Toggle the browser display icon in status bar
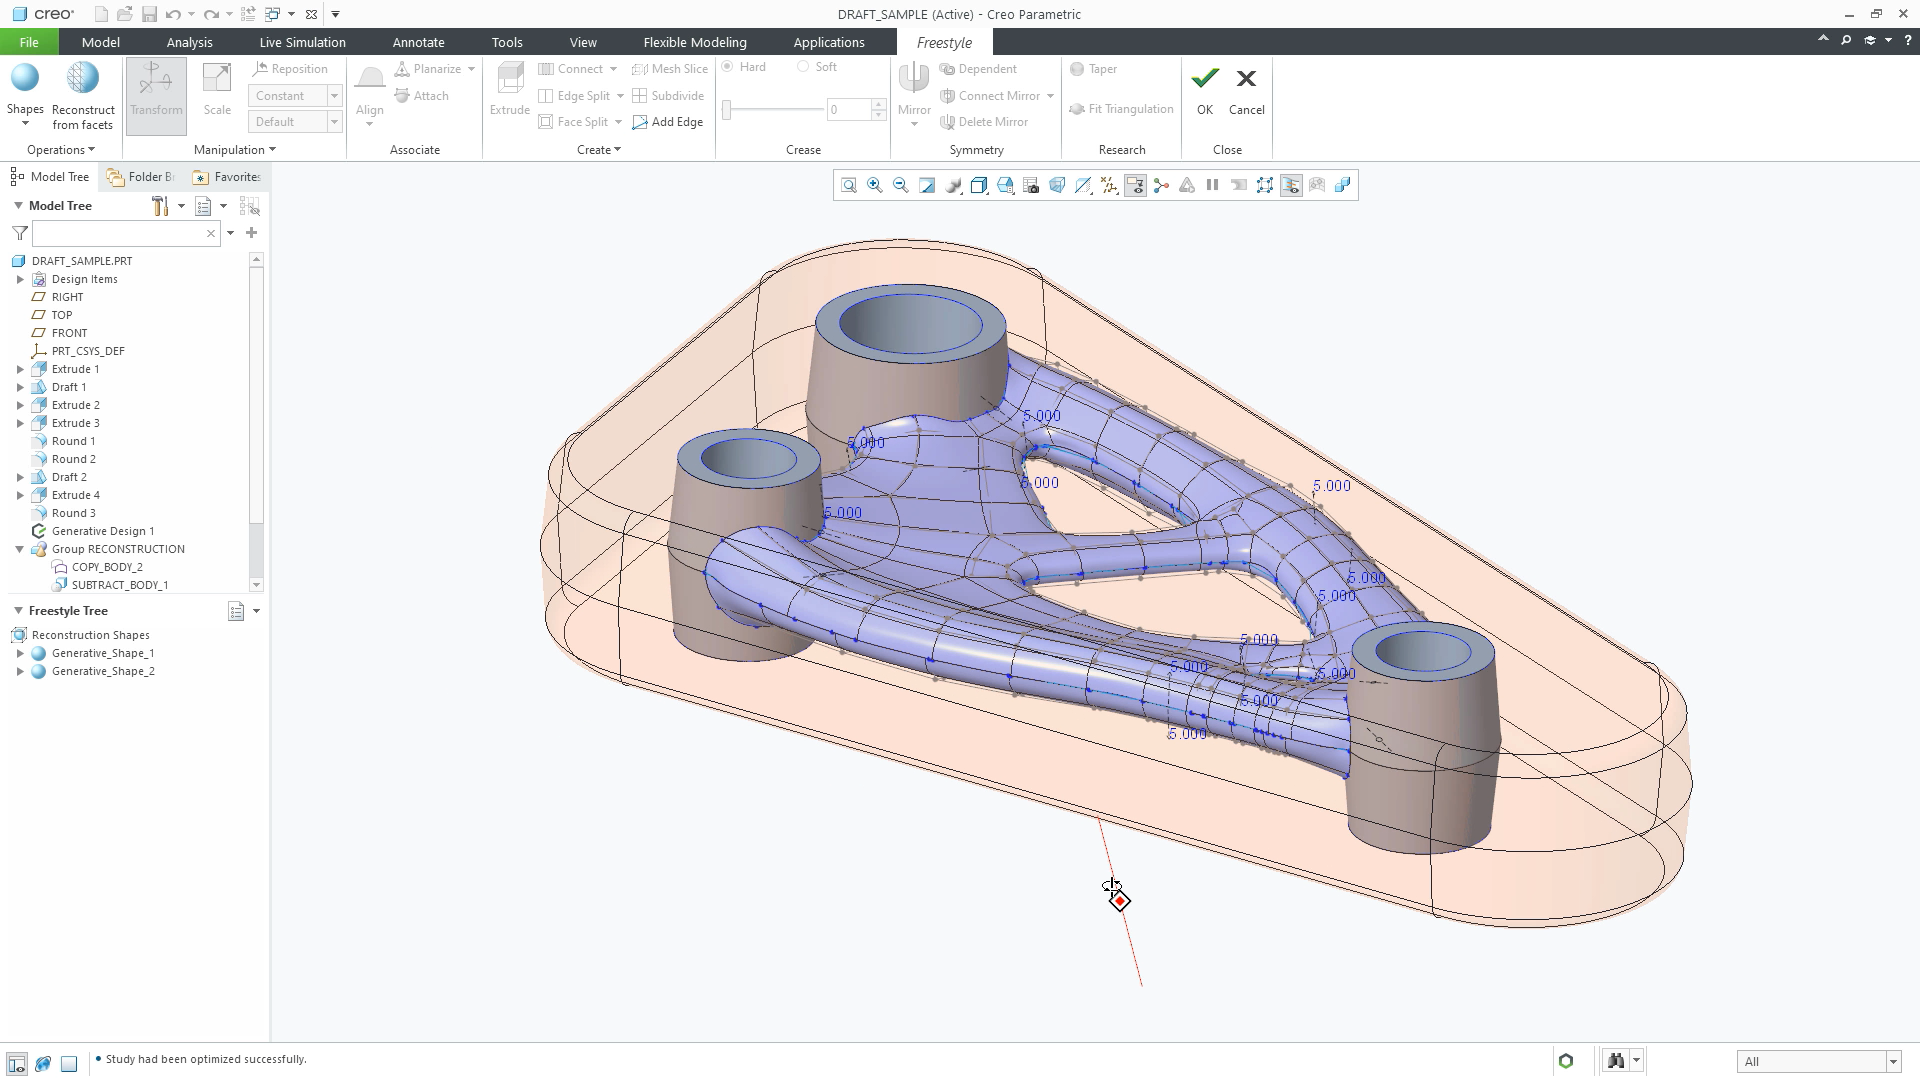This screenshot has height=1080, width=1920. 43,1063
